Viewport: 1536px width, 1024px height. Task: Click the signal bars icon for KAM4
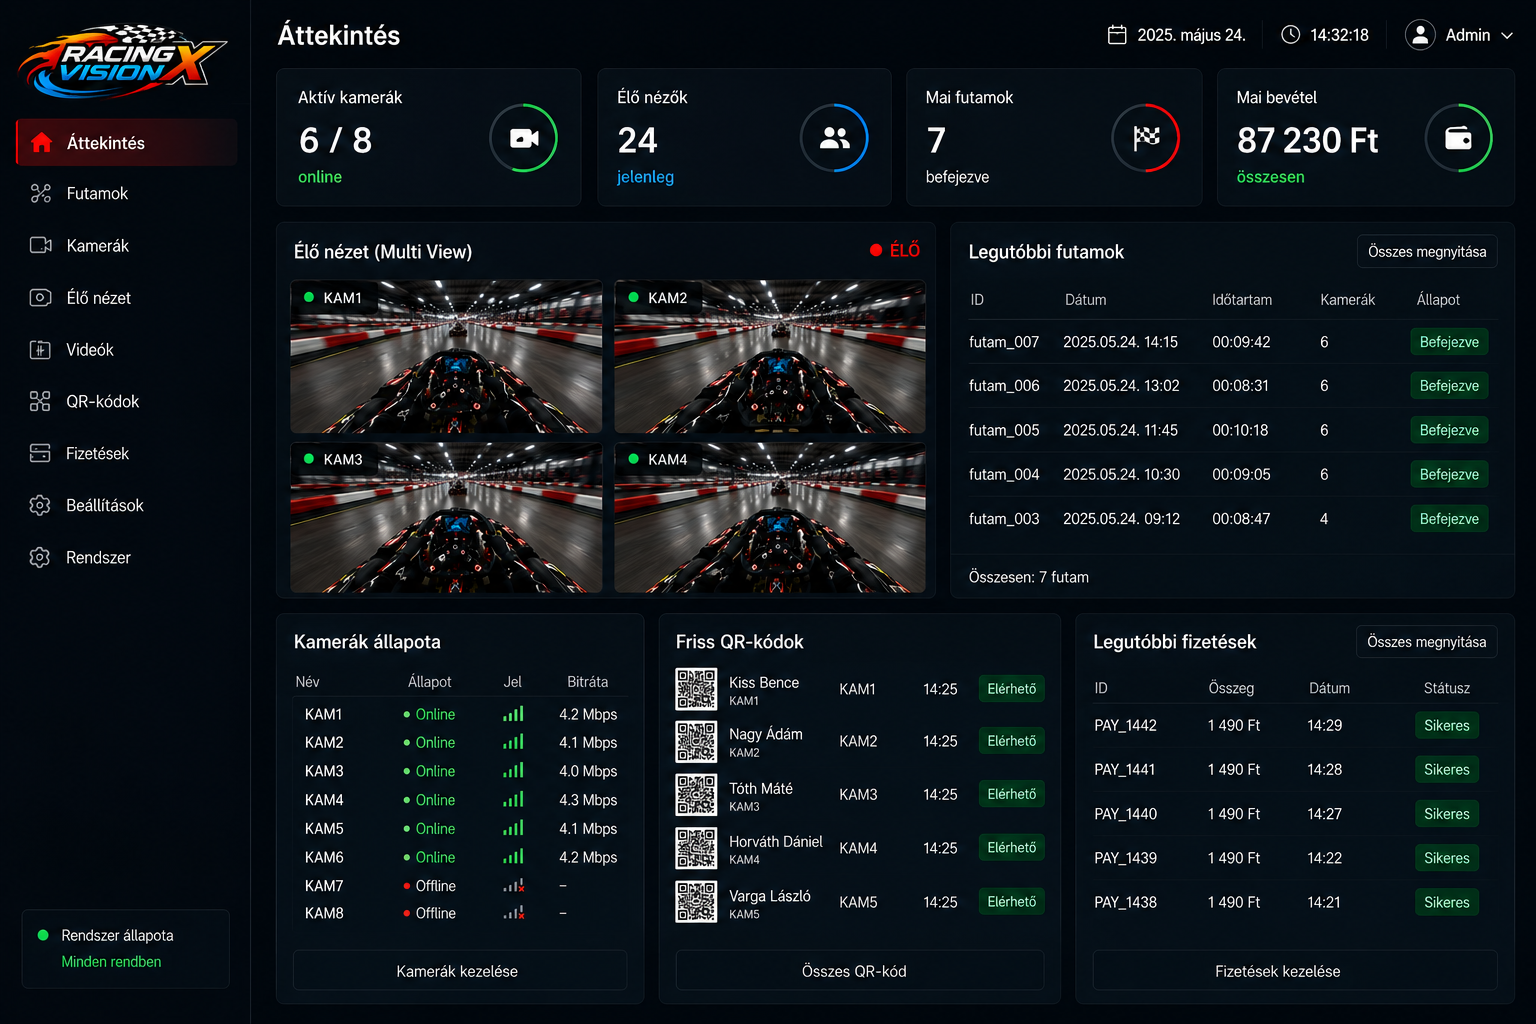click(513, 800)
